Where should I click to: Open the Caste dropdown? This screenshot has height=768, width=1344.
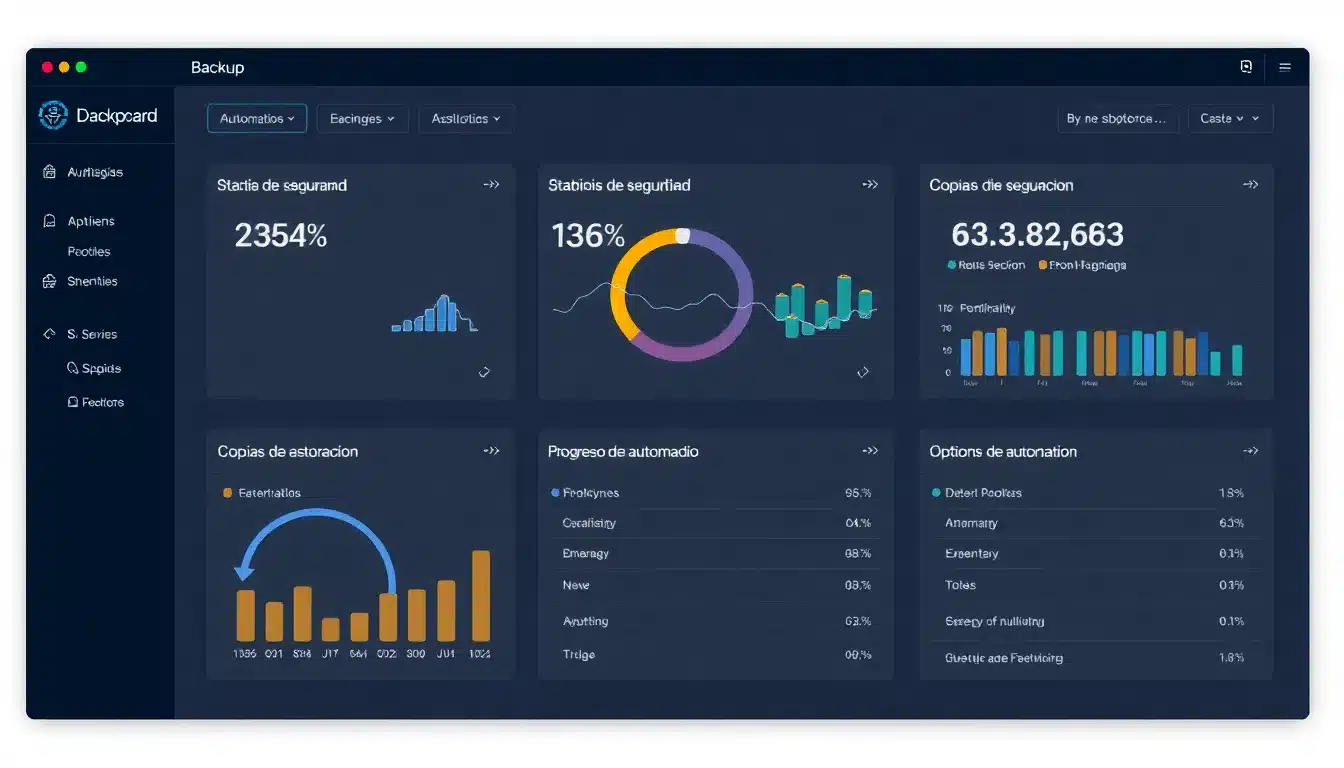click(1231, 117)
